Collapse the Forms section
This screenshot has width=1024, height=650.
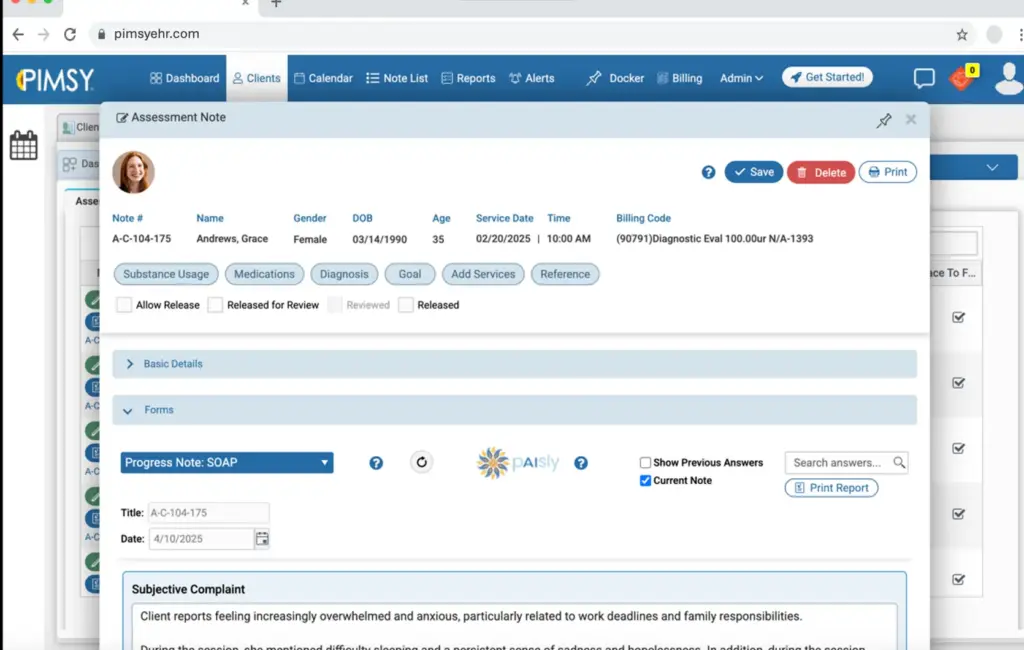515,410
